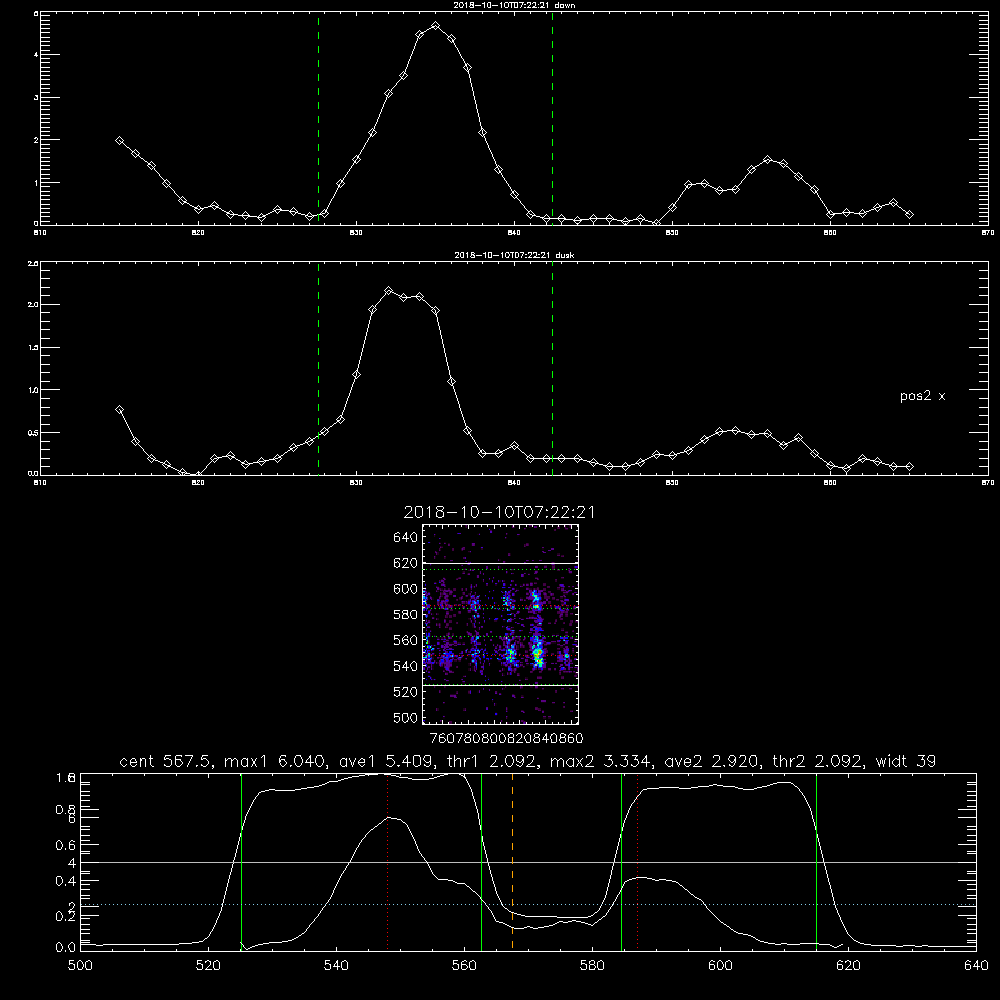Click the left green dashed line in dawn plot
Image resolution: width=1000 pixels, height=1000 pixels.
pos(318,118)
